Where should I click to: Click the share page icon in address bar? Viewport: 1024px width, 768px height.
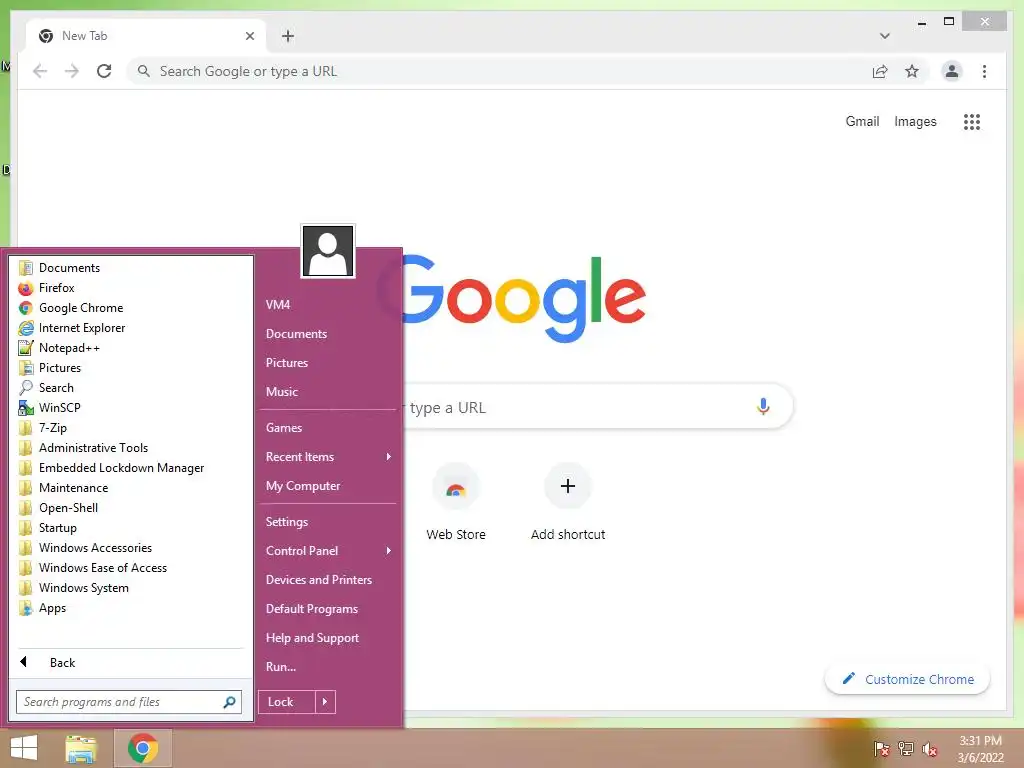pos(880,71)
